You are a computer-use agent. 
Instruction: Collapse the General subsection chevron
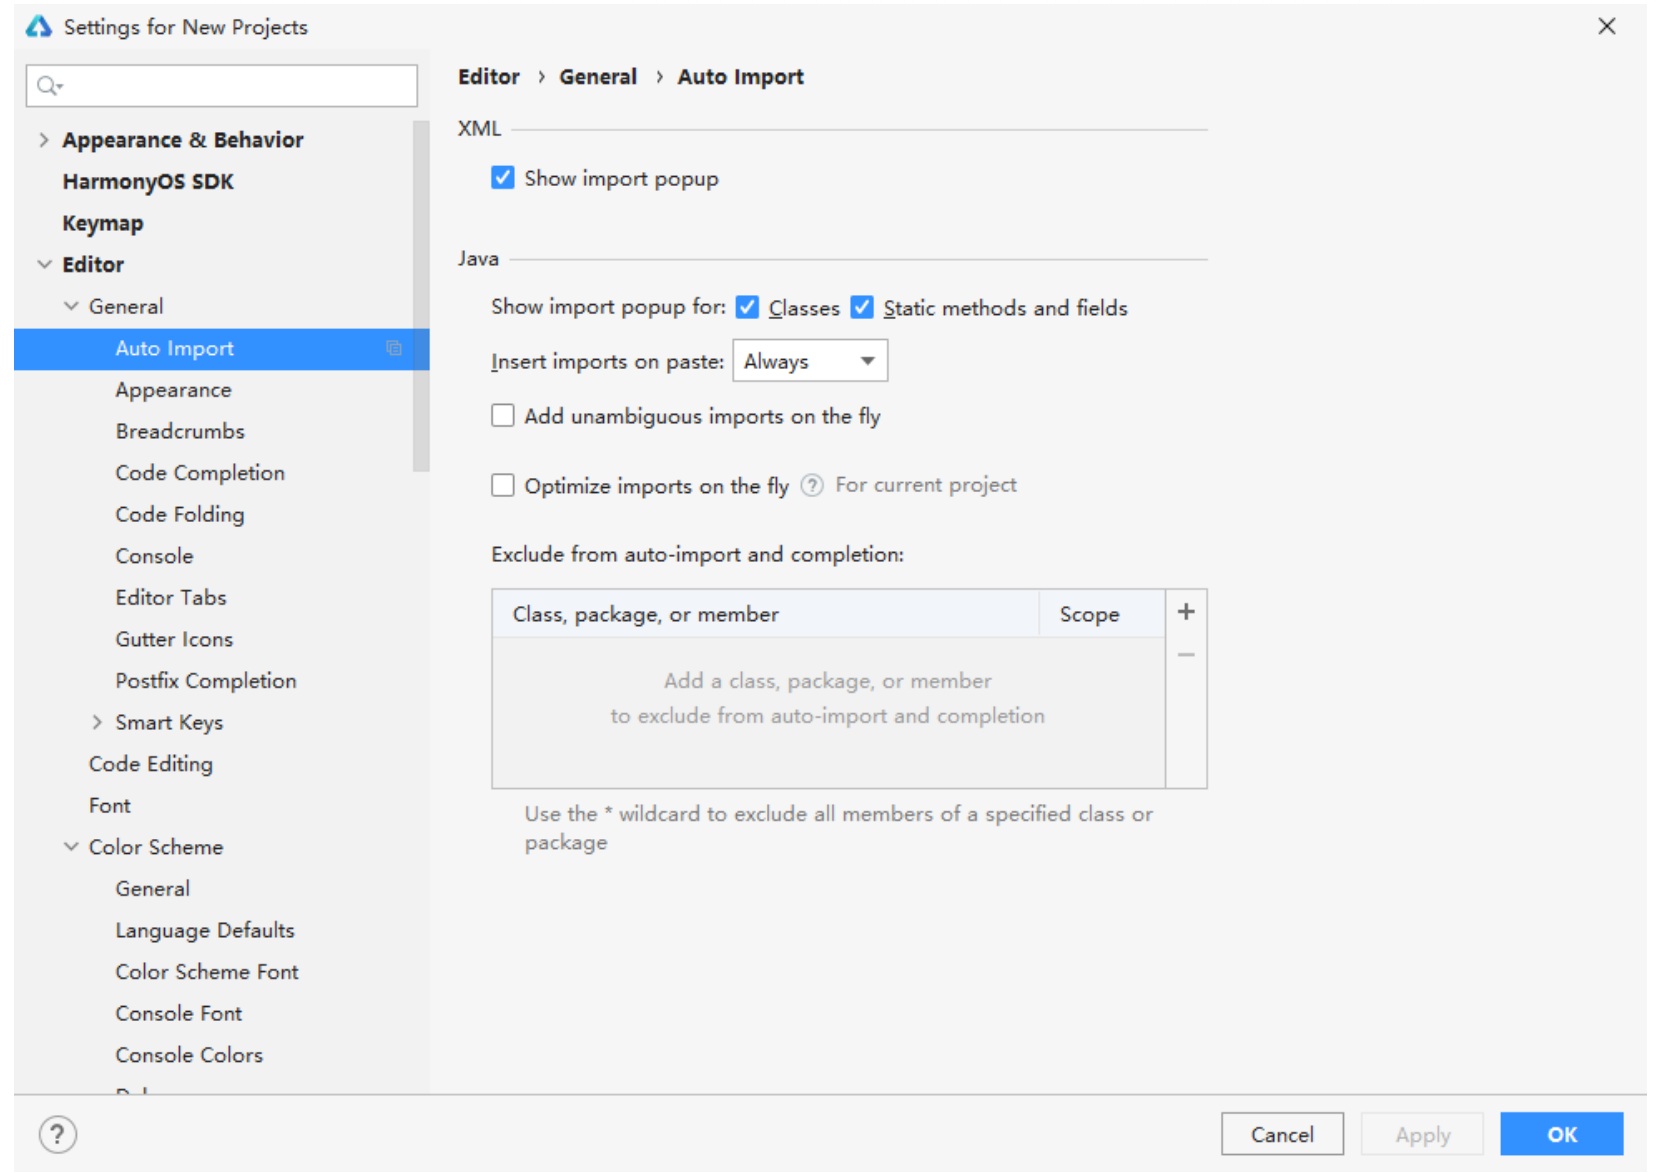(71, 306)
